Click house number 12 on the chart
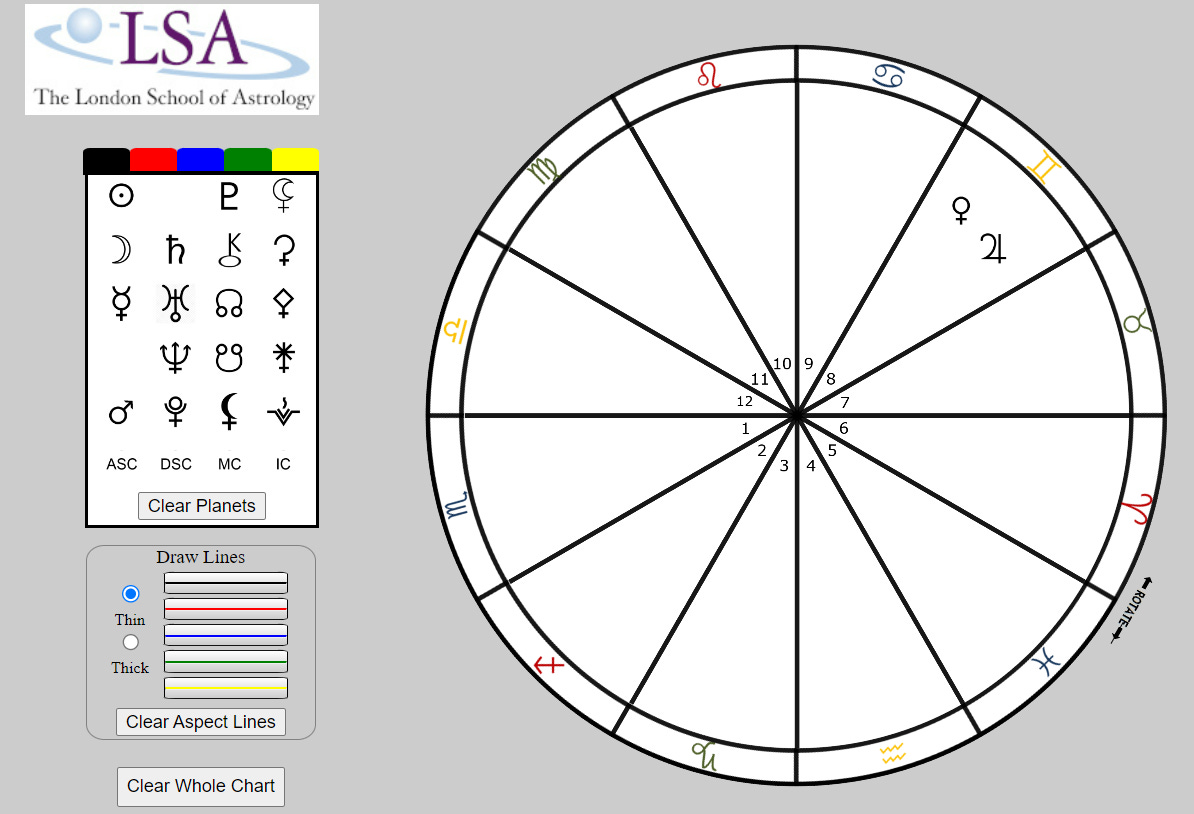The width and height of the screenshot is (1194, 814). [745, 401]
